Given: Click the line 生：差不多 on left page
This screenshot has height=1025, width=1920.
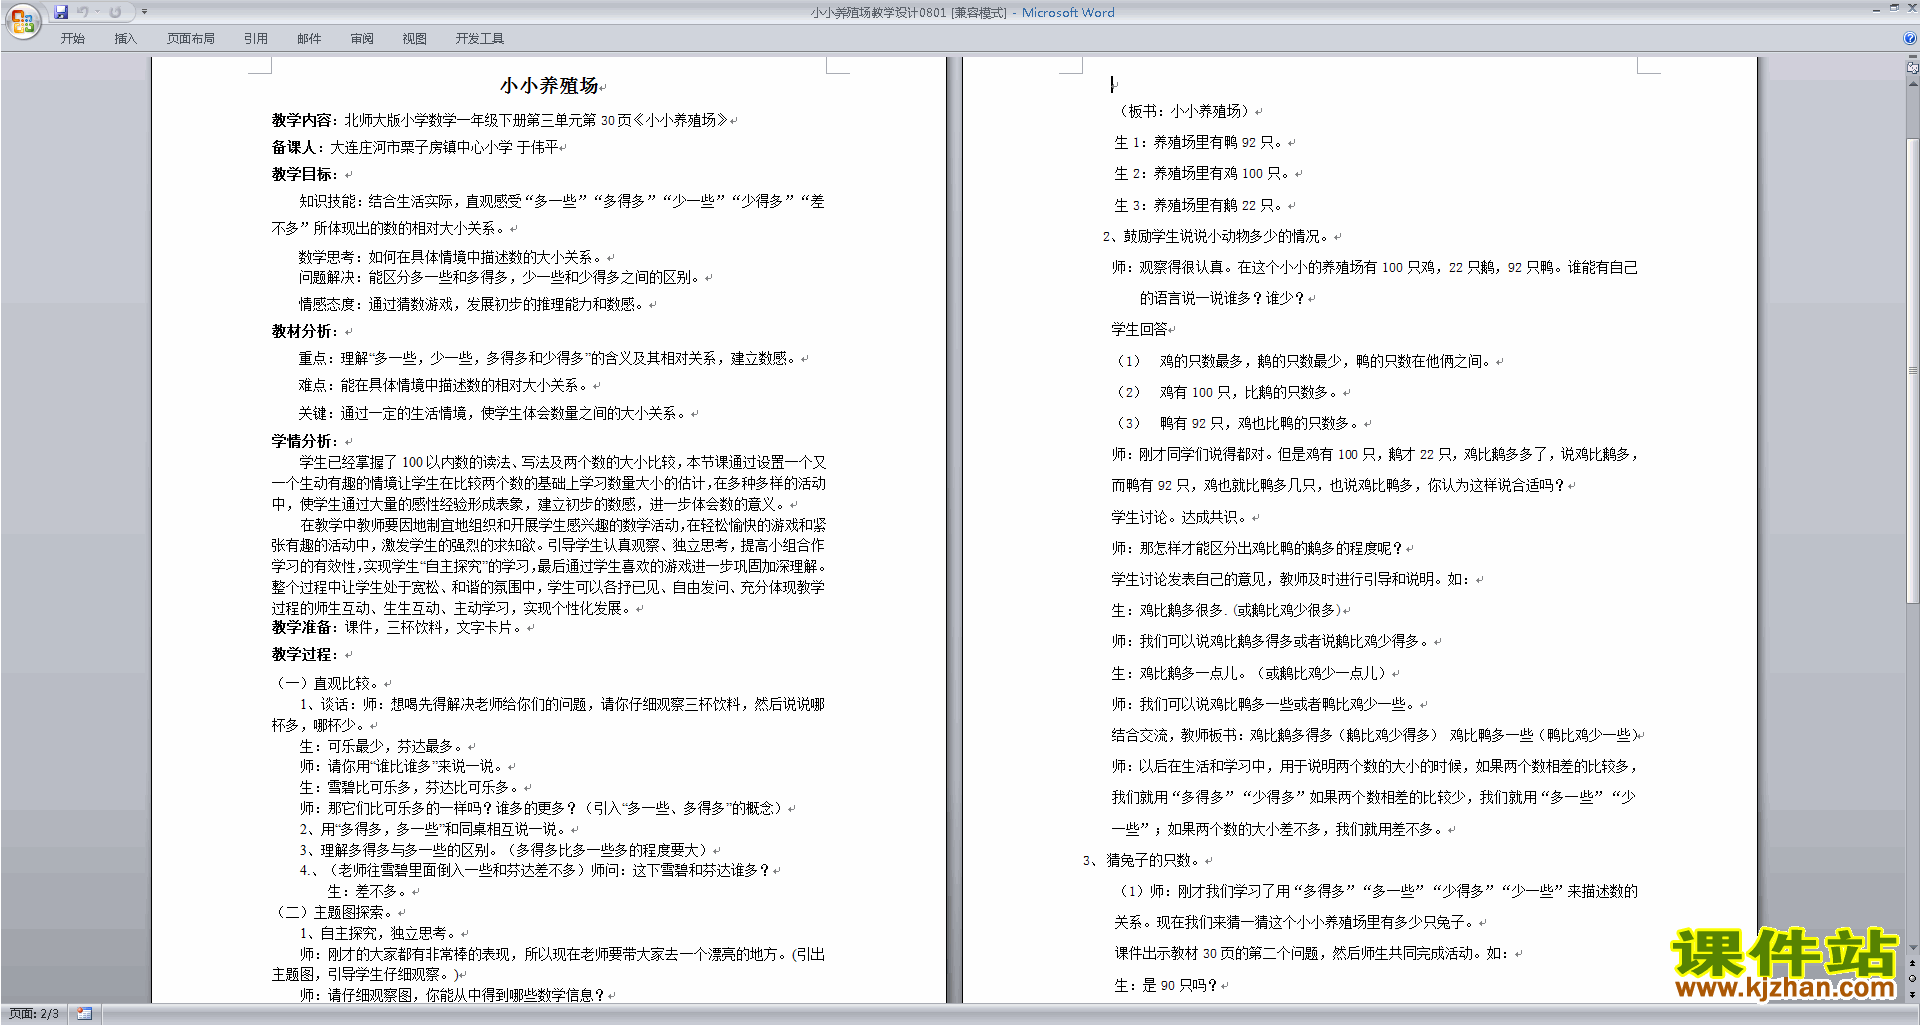Looking at the screenshot, I should pyautogui.click(x=369, y=891).
